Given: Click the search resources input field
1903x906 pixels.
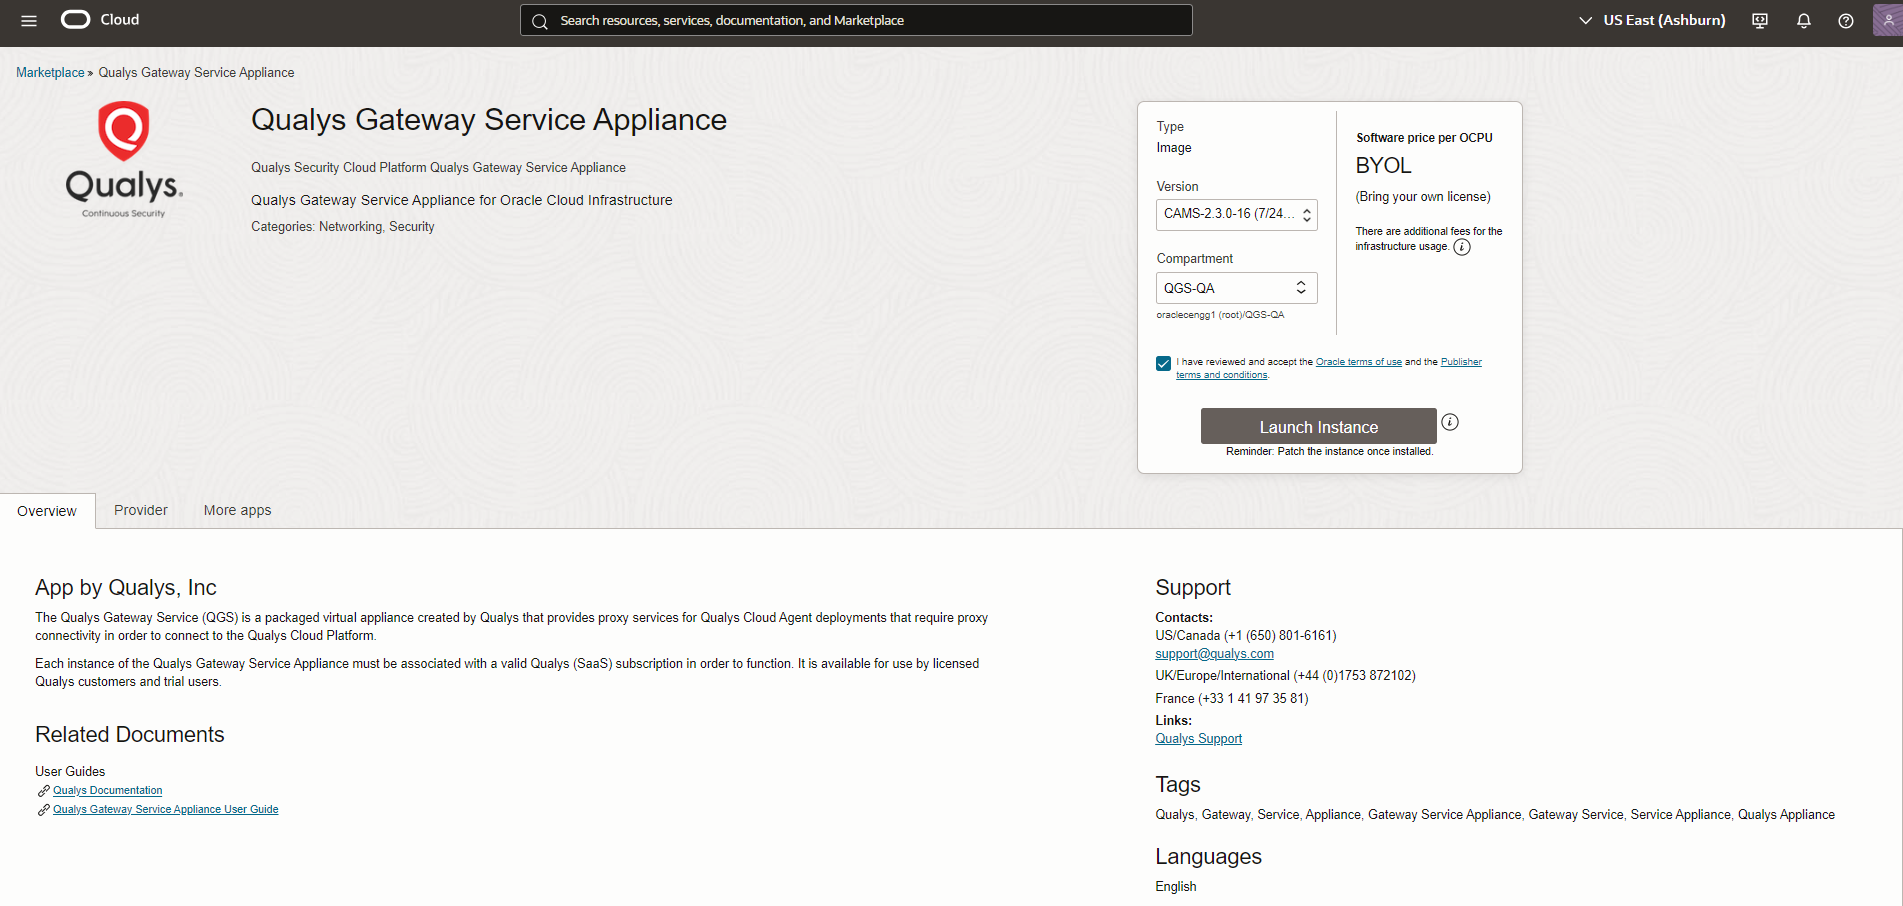Looking at the screenshot, I should click(x=856, y=20).
